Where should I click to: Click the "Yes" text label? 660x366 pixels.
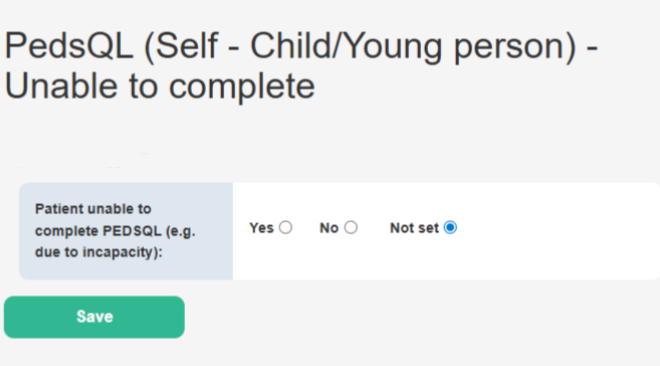click(x=261, y=228)
